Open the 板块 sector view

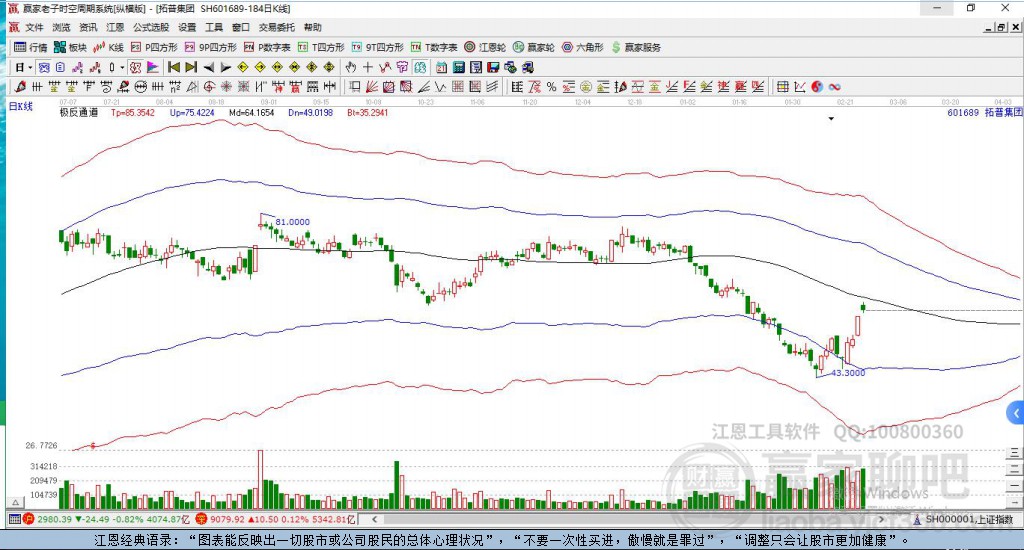71,47
